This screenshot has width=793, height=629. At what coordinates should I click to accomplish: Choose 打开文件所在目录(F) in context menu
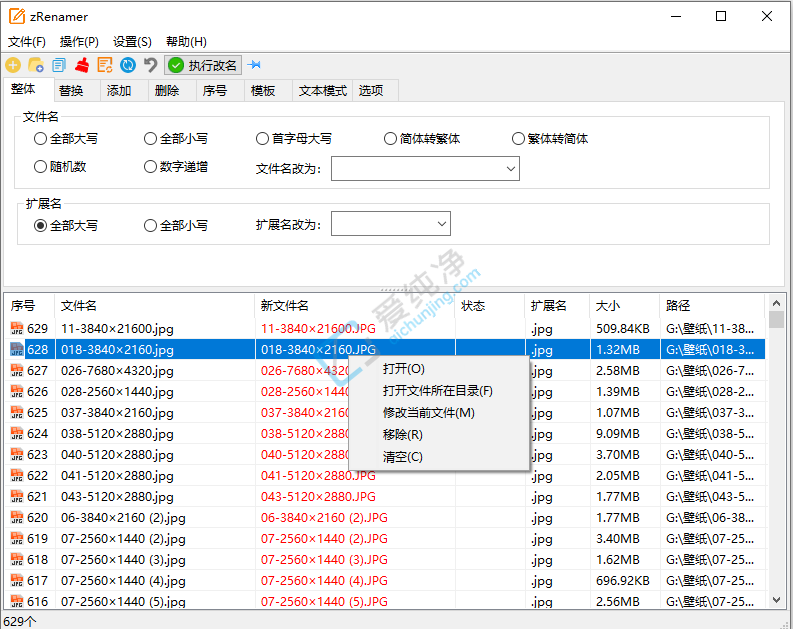pyautogui.click(x=439, y=391)
